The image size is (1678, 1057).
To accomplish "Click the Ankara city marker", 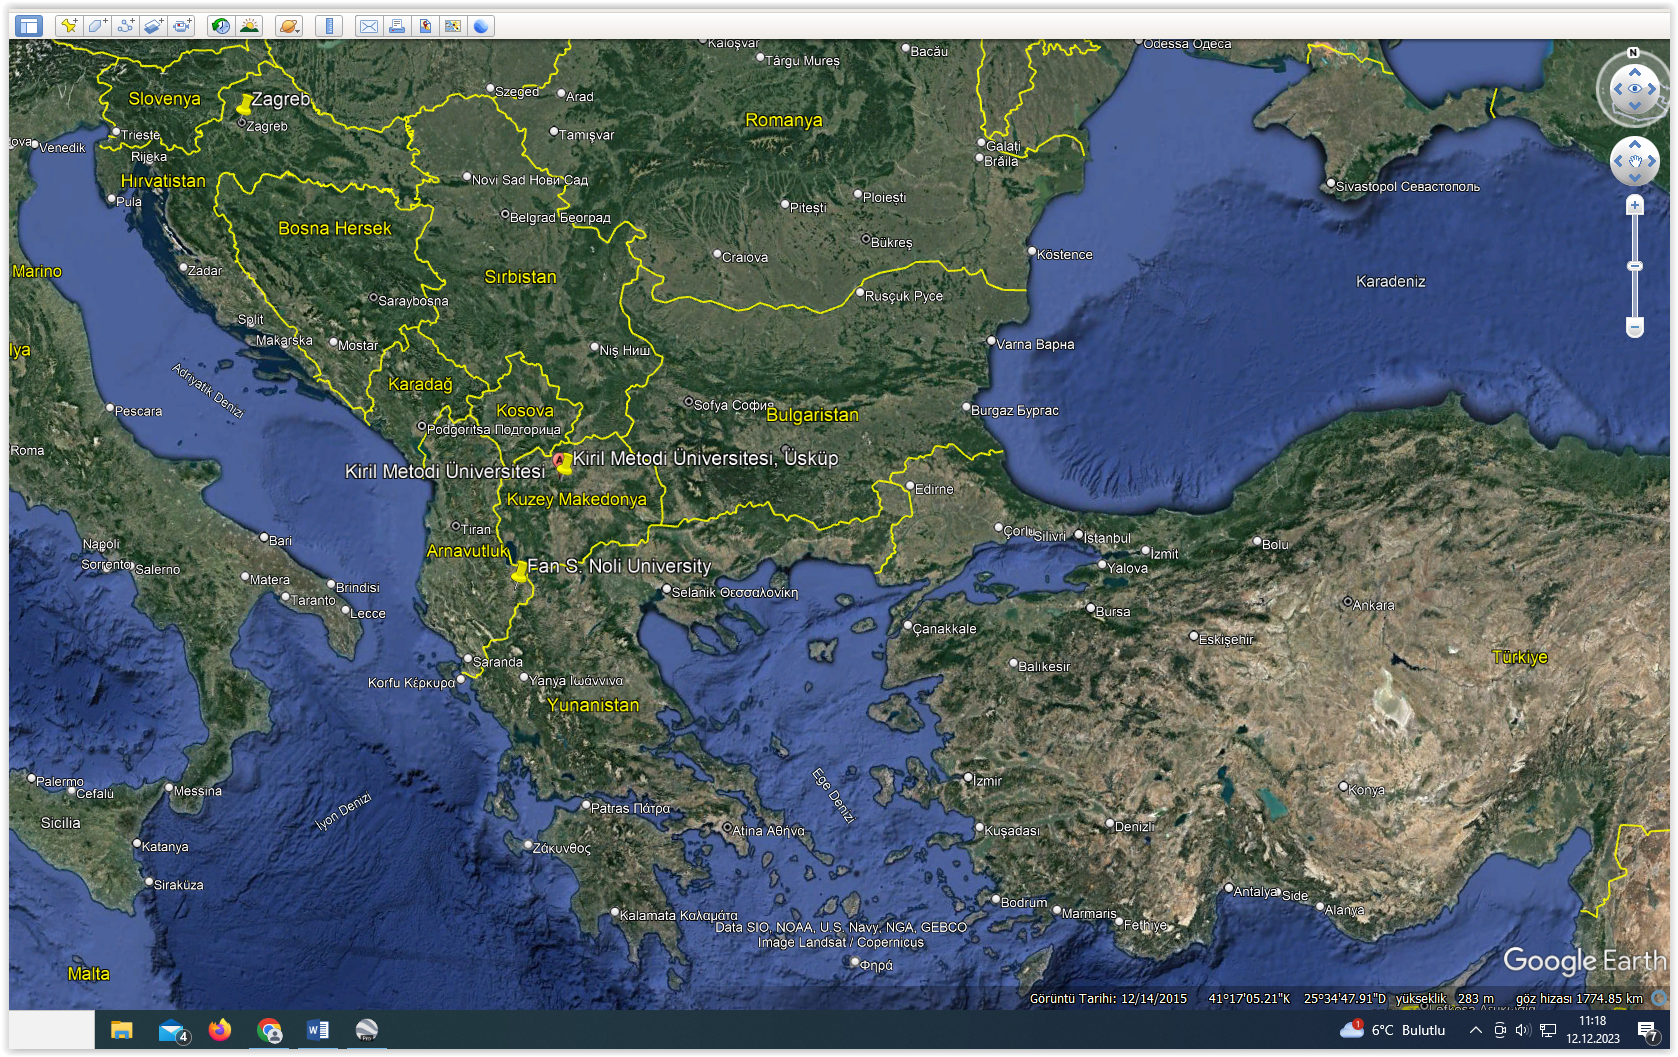I will click(x=1347, y=603).
